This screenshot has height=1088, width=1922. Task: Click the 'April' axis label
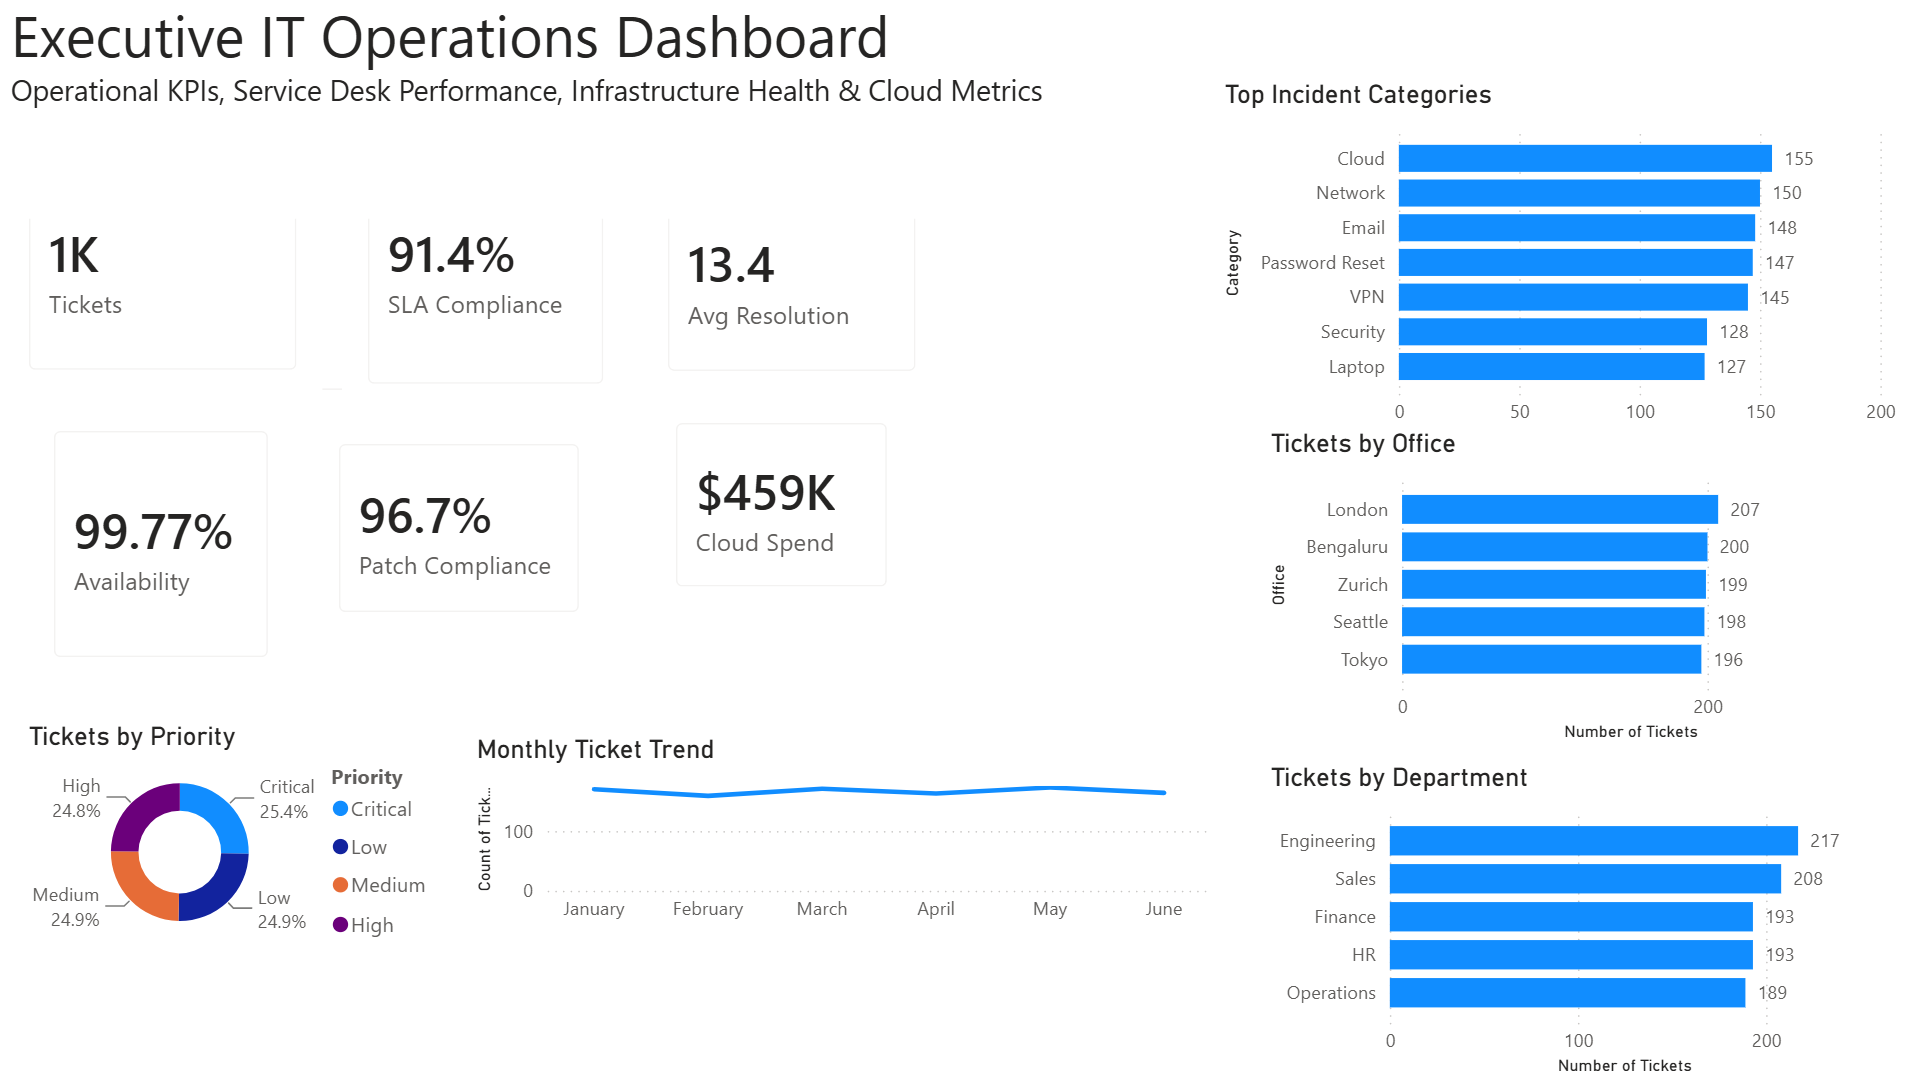(936, 909)
